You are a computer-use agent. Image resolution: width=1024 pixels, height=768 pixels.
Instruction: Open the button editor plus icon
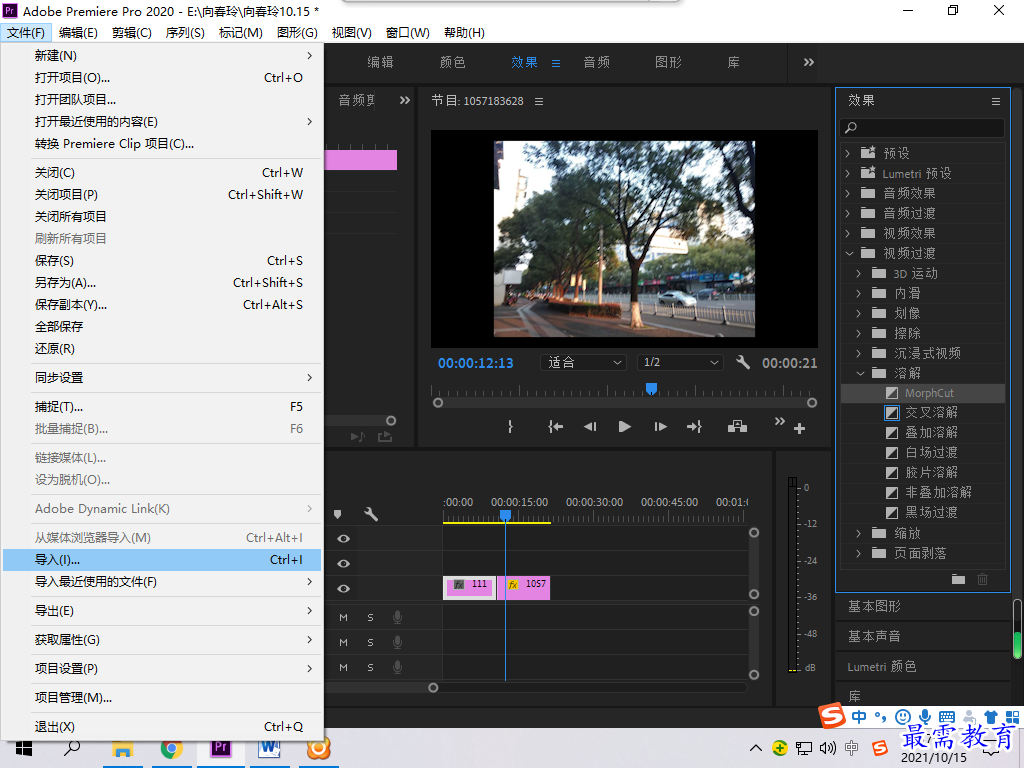click(799, 428)
